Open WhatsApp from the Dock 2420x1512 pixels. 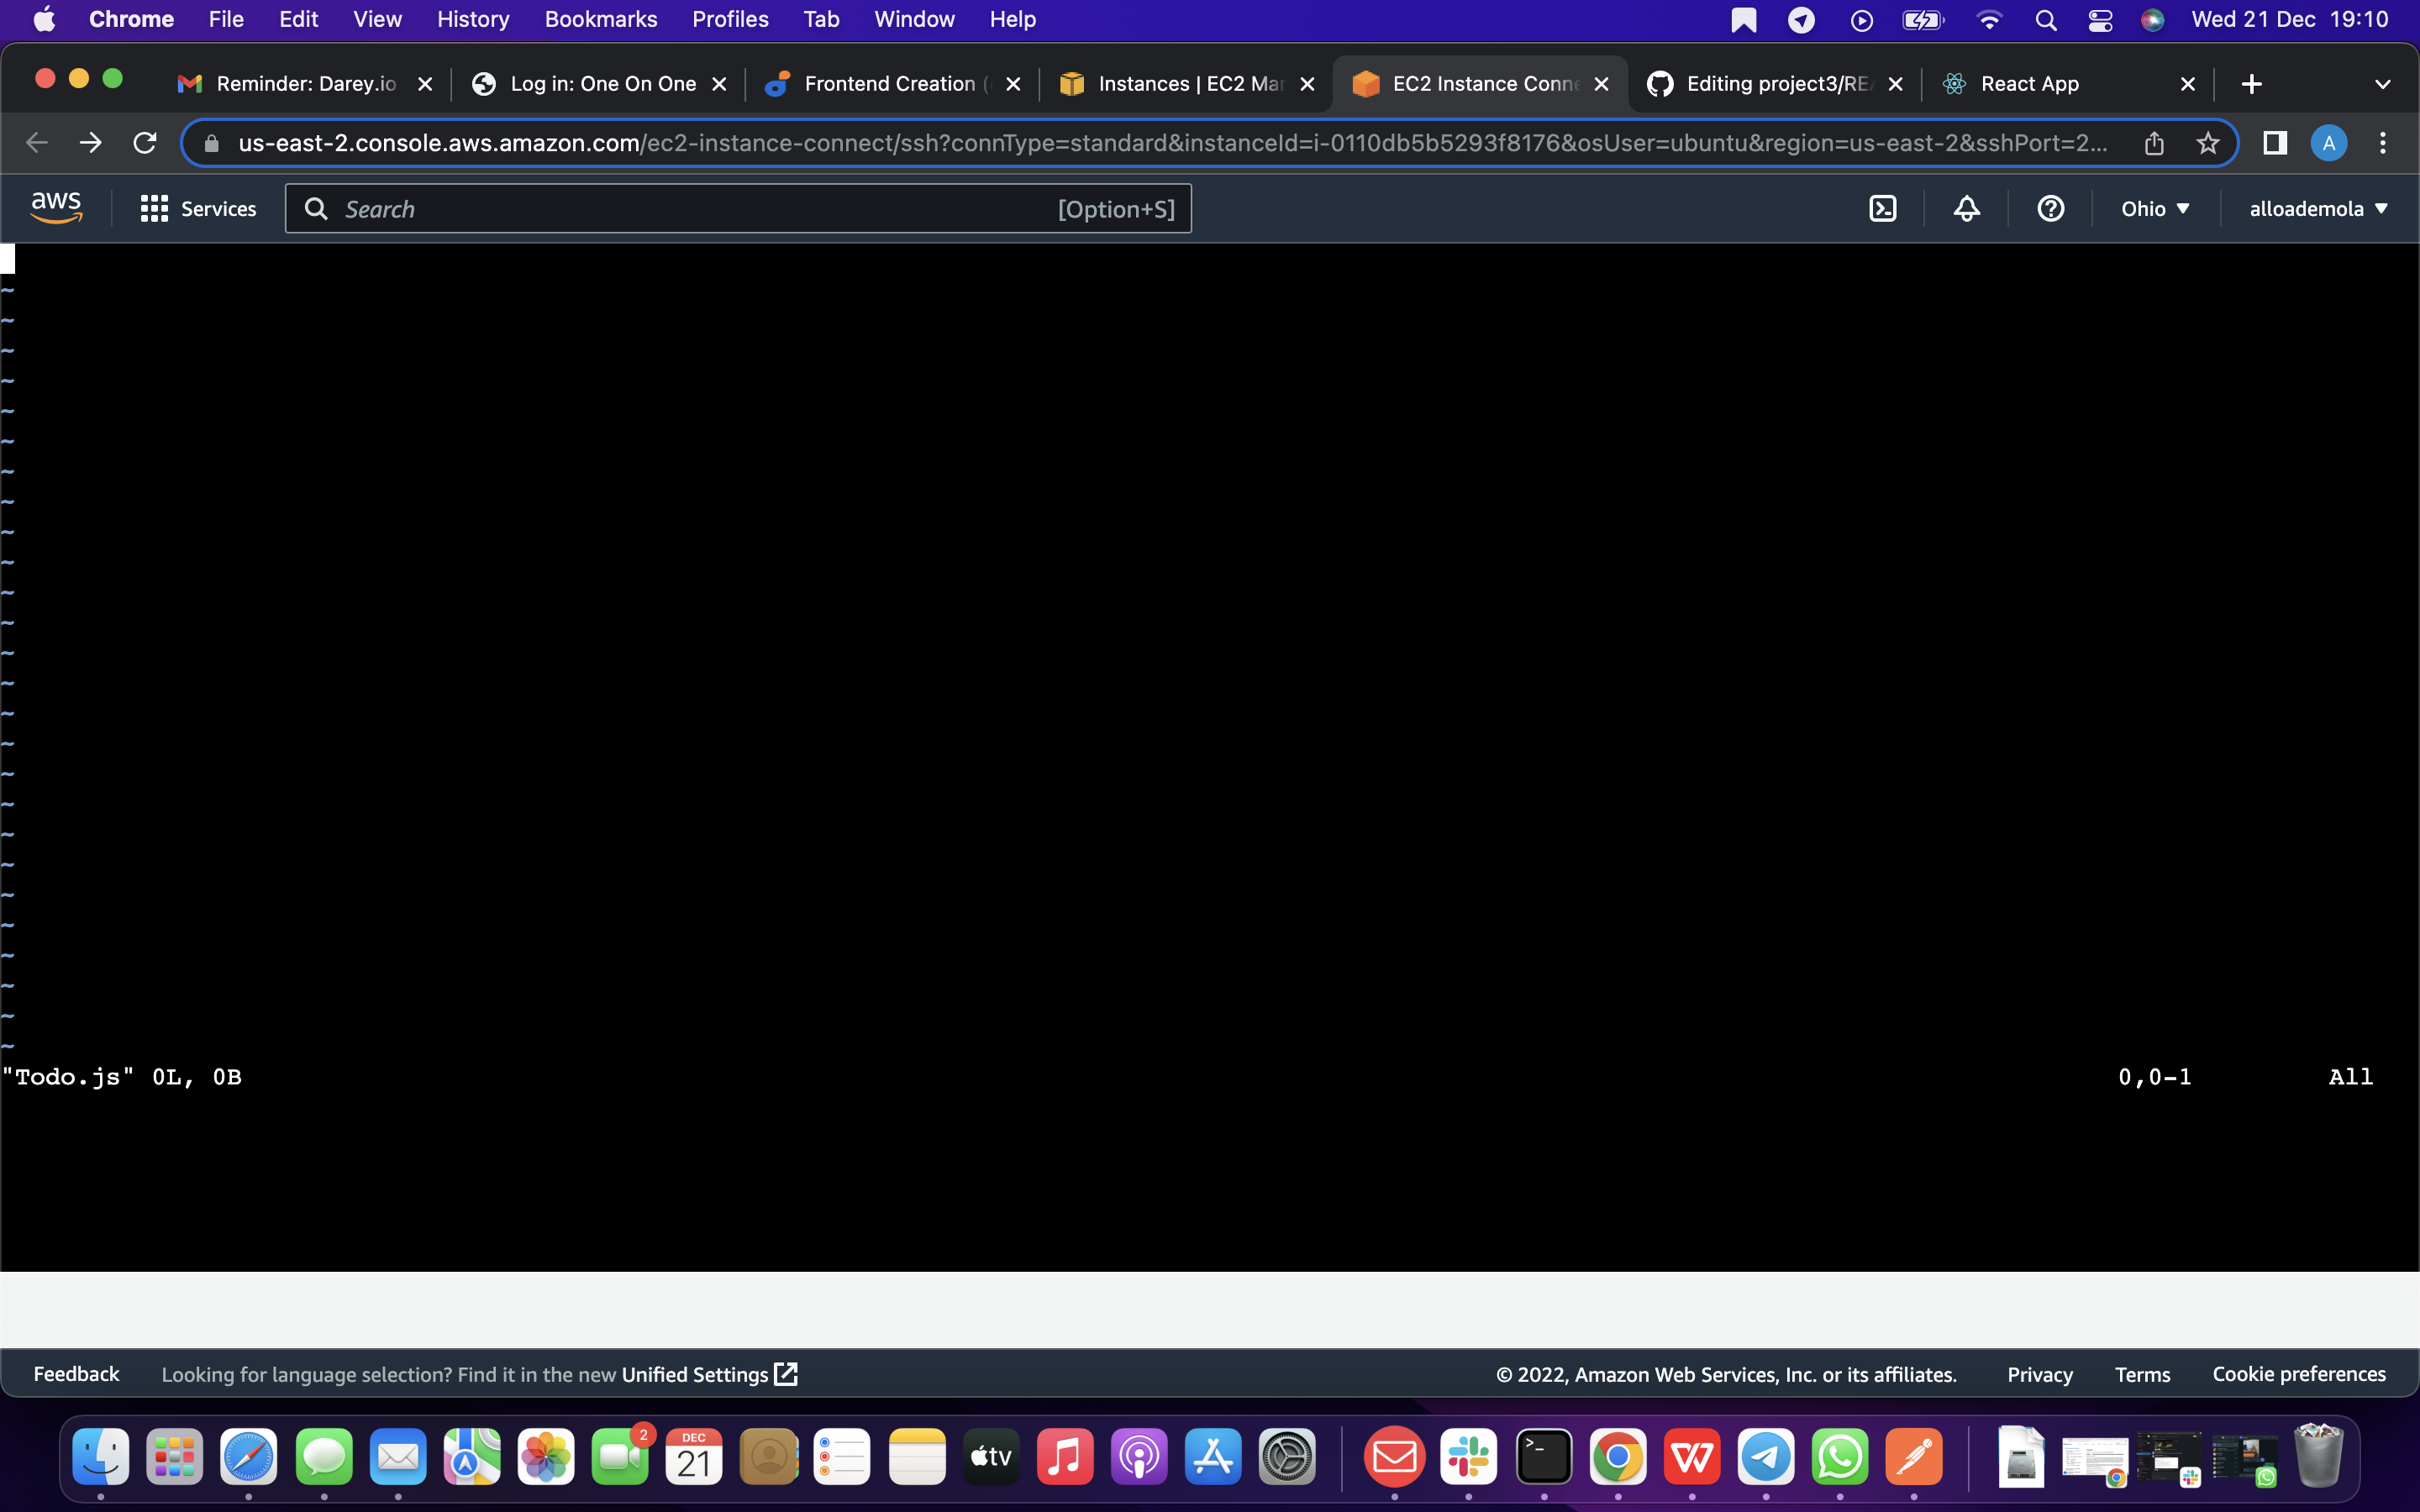click(1841, 1458)
